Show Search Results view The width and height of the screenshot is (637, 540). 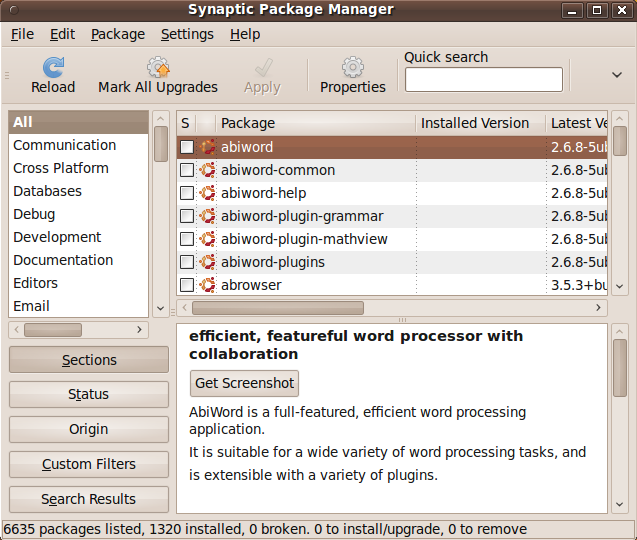(89, 499)
